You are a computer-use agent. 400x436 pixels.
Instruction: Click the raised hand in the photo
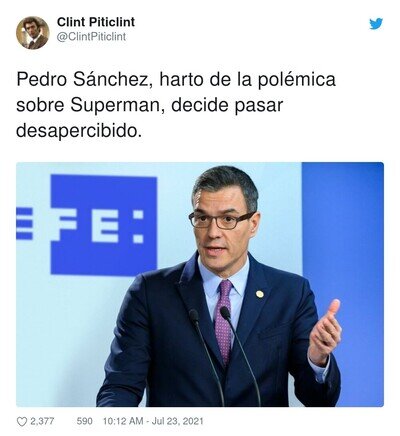324,331
